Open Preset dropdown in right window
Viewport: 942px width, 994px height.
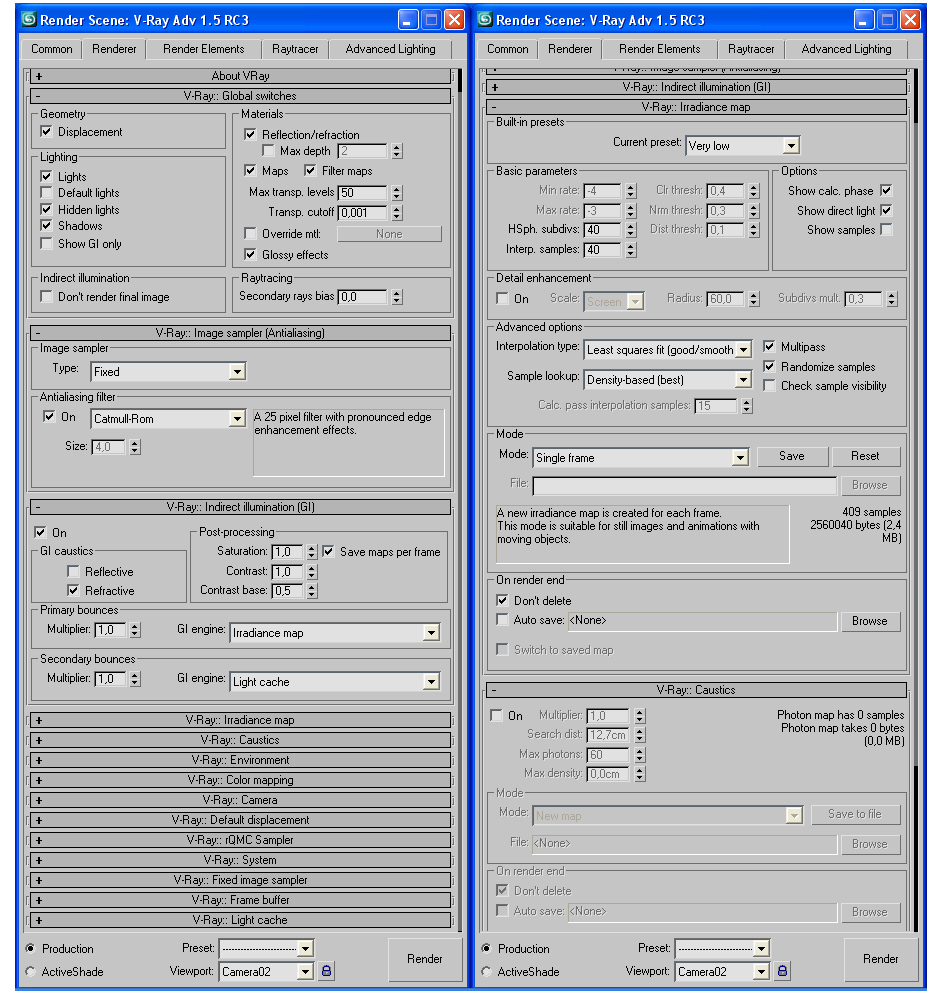[x=722, y=948]
